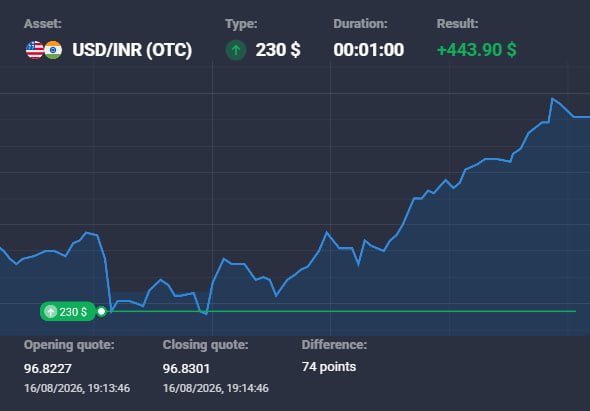Click the Difference: label
The width and height of the screenshot is (590, 411).
point(334,345)
